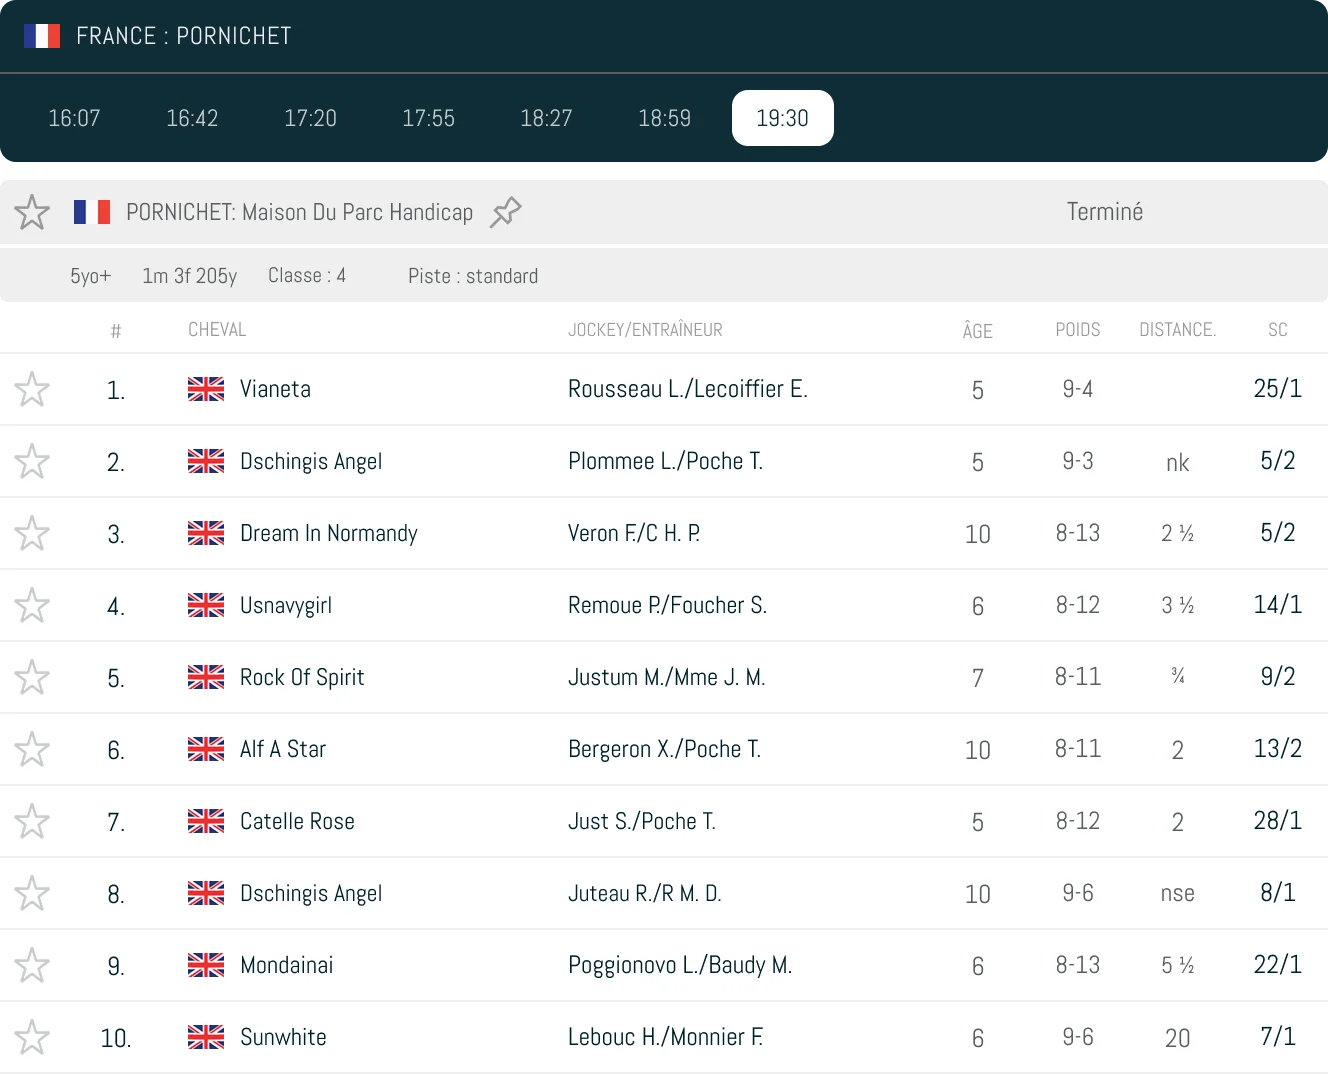The width and height of the screenshot is (1328, 1074).
Task: Favorite the Pornichet race with the star
Action: tap(32, 212)
